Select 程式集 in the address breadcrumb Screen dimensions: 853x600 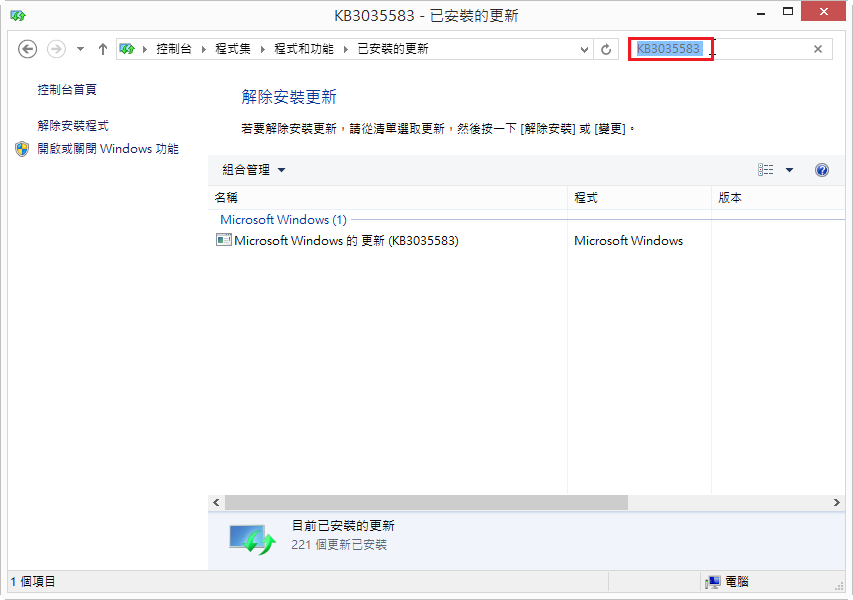pyautogui.click(x=233, y=49)
